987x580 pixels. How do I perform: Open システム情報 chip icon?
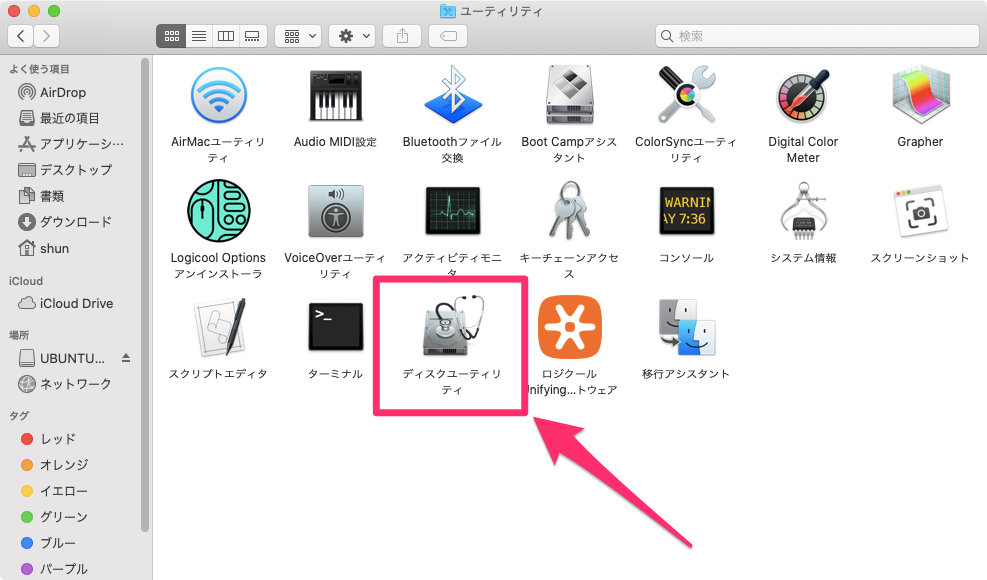[x=803, y=211]
